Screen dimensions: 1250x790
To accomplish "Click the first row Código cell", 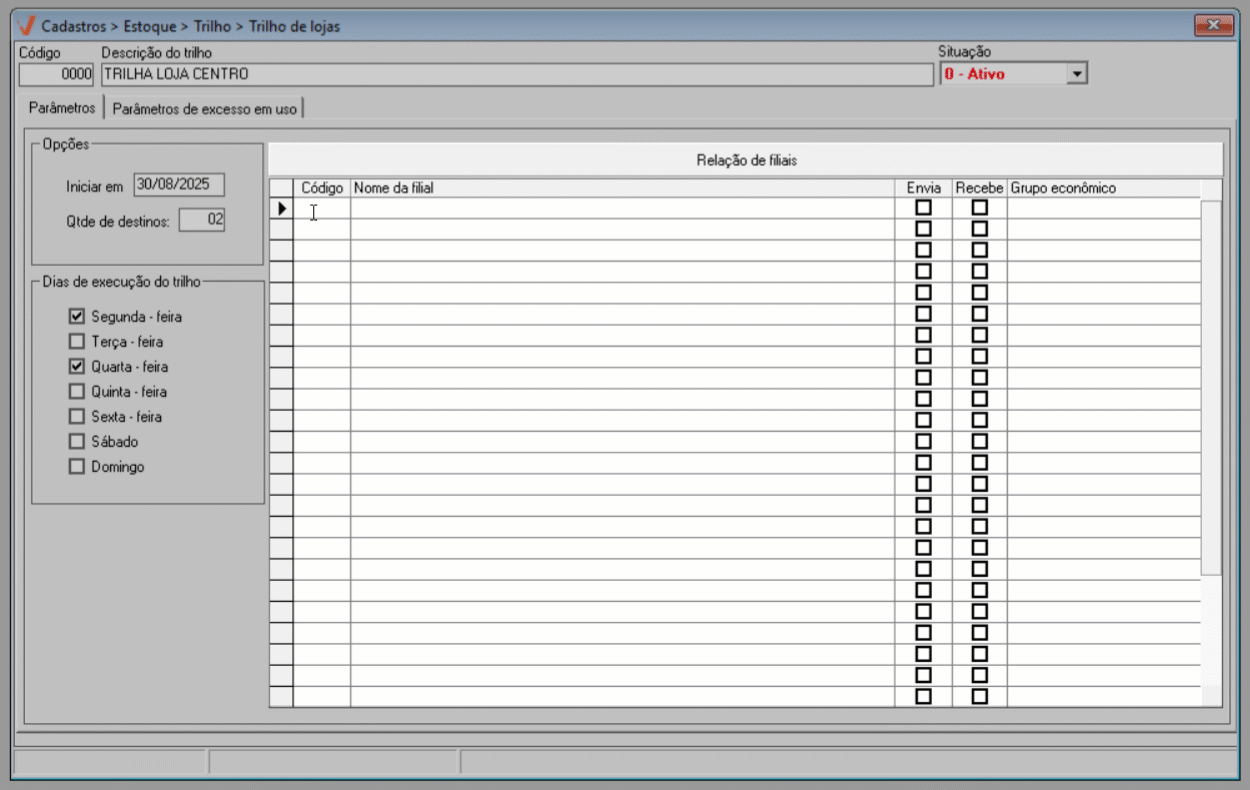I will 322,208.
